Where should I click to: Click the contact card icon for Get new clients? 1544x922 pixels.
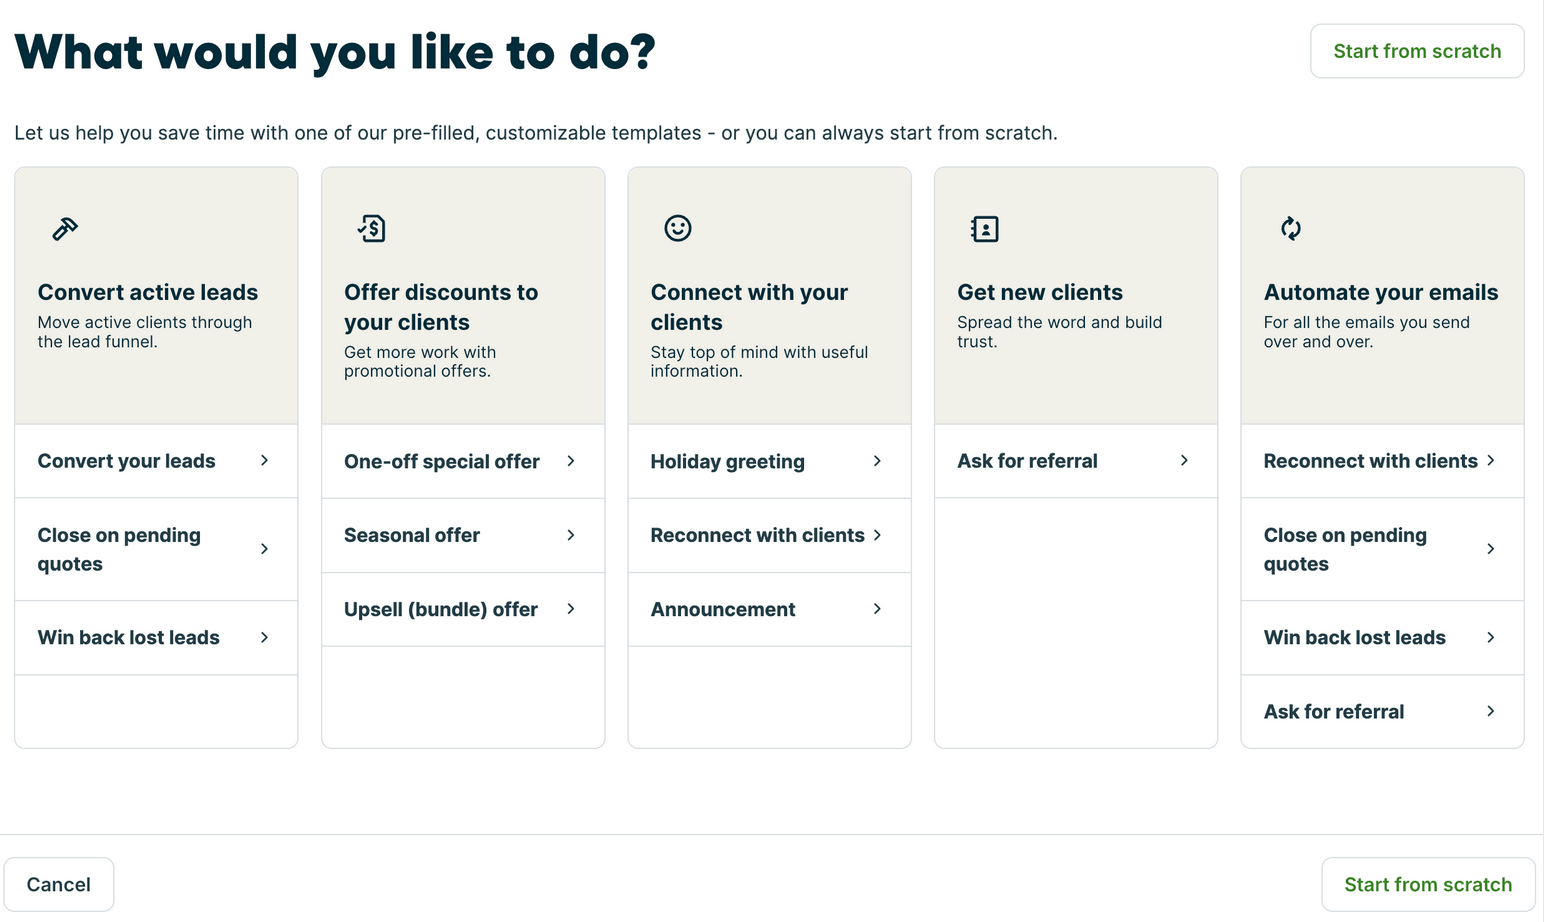984,228
